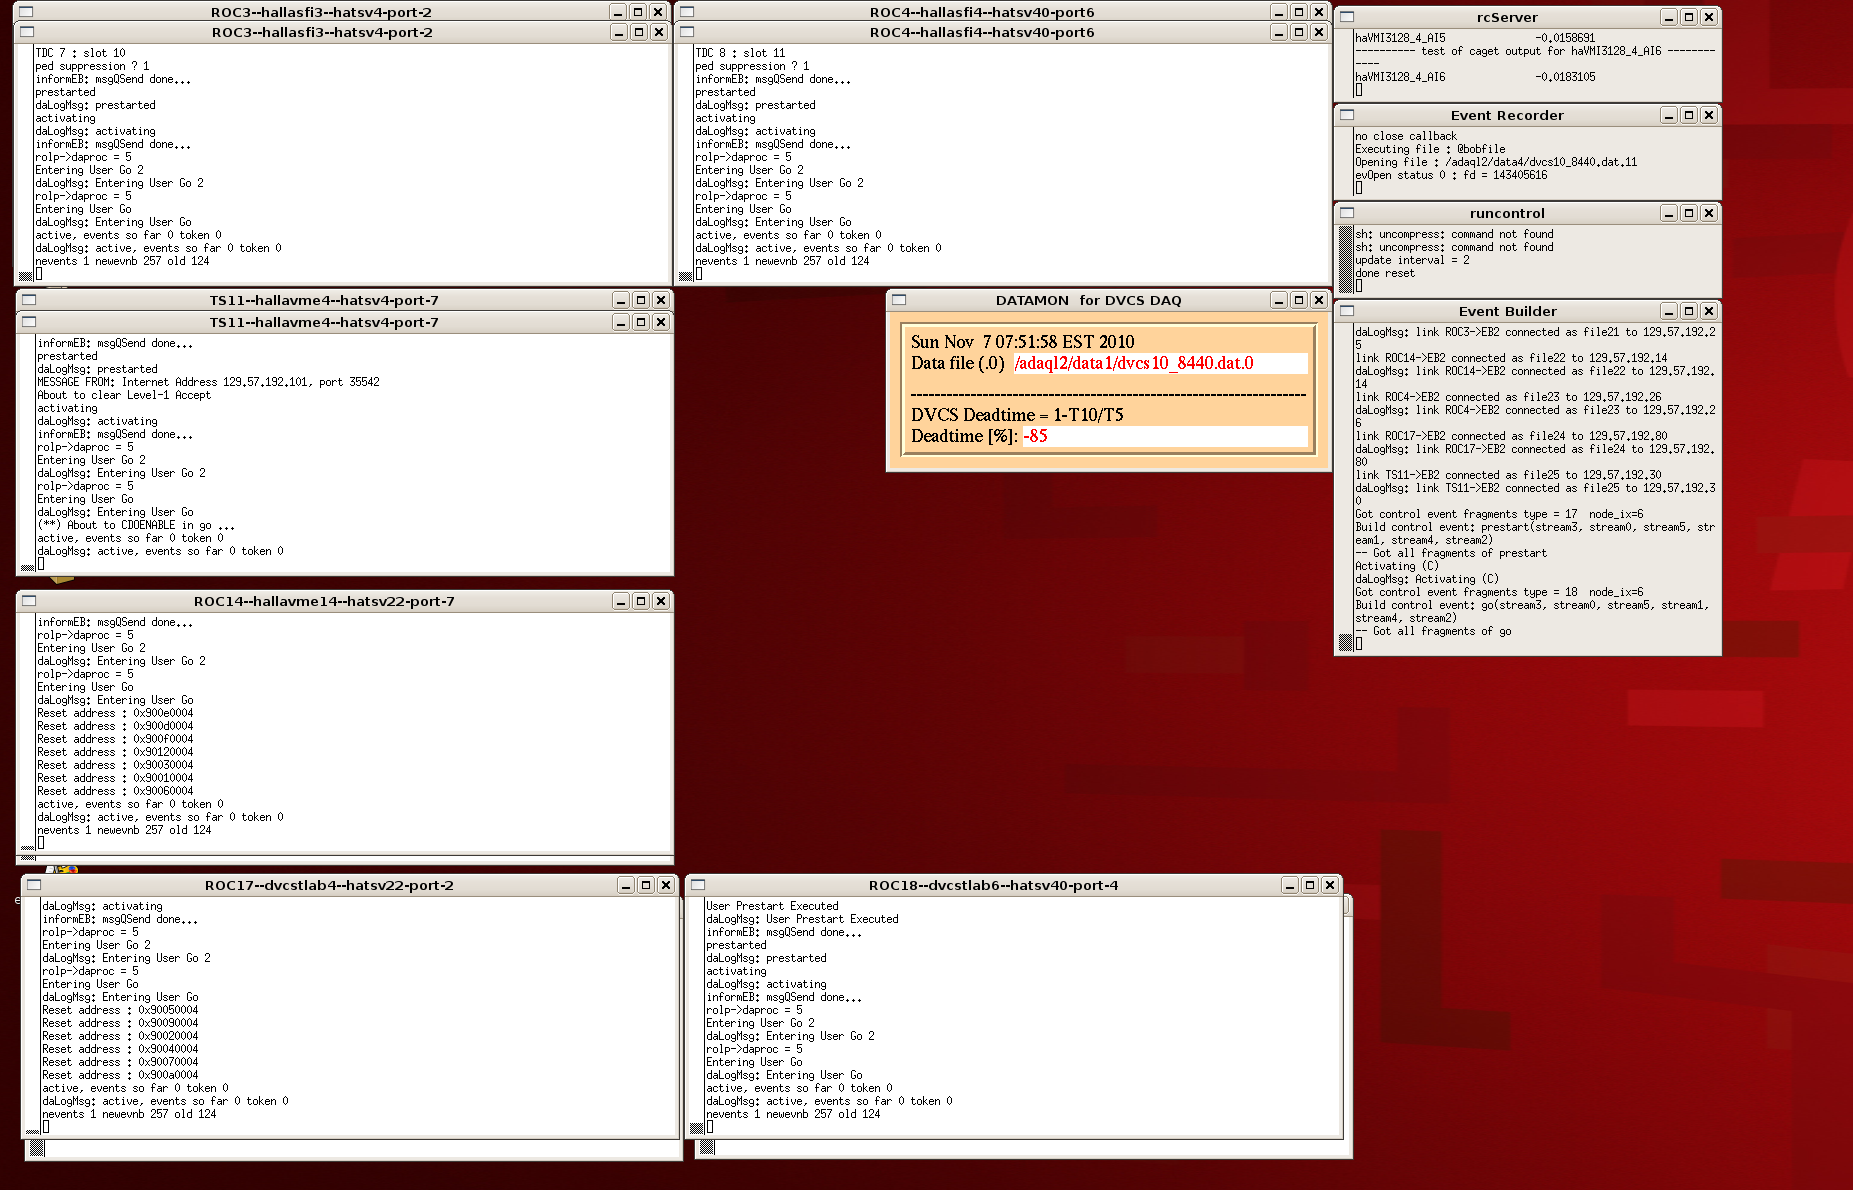Close the Event Recorder window
Viewport: 1853px width, 1190px height.
[1709, 115]
